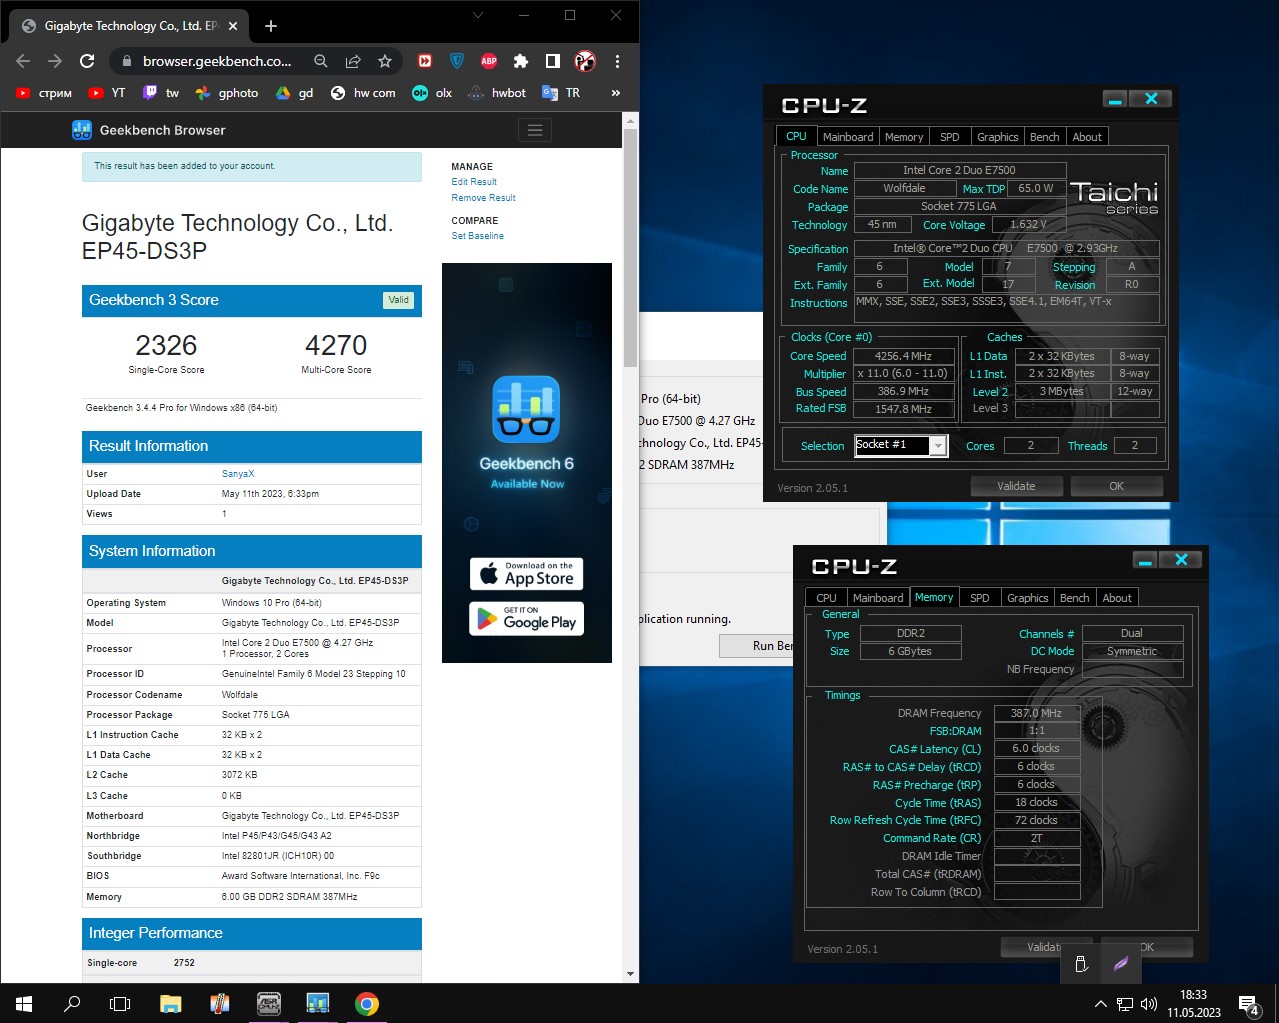Open the gphoto bookmark

coord(227,93)
